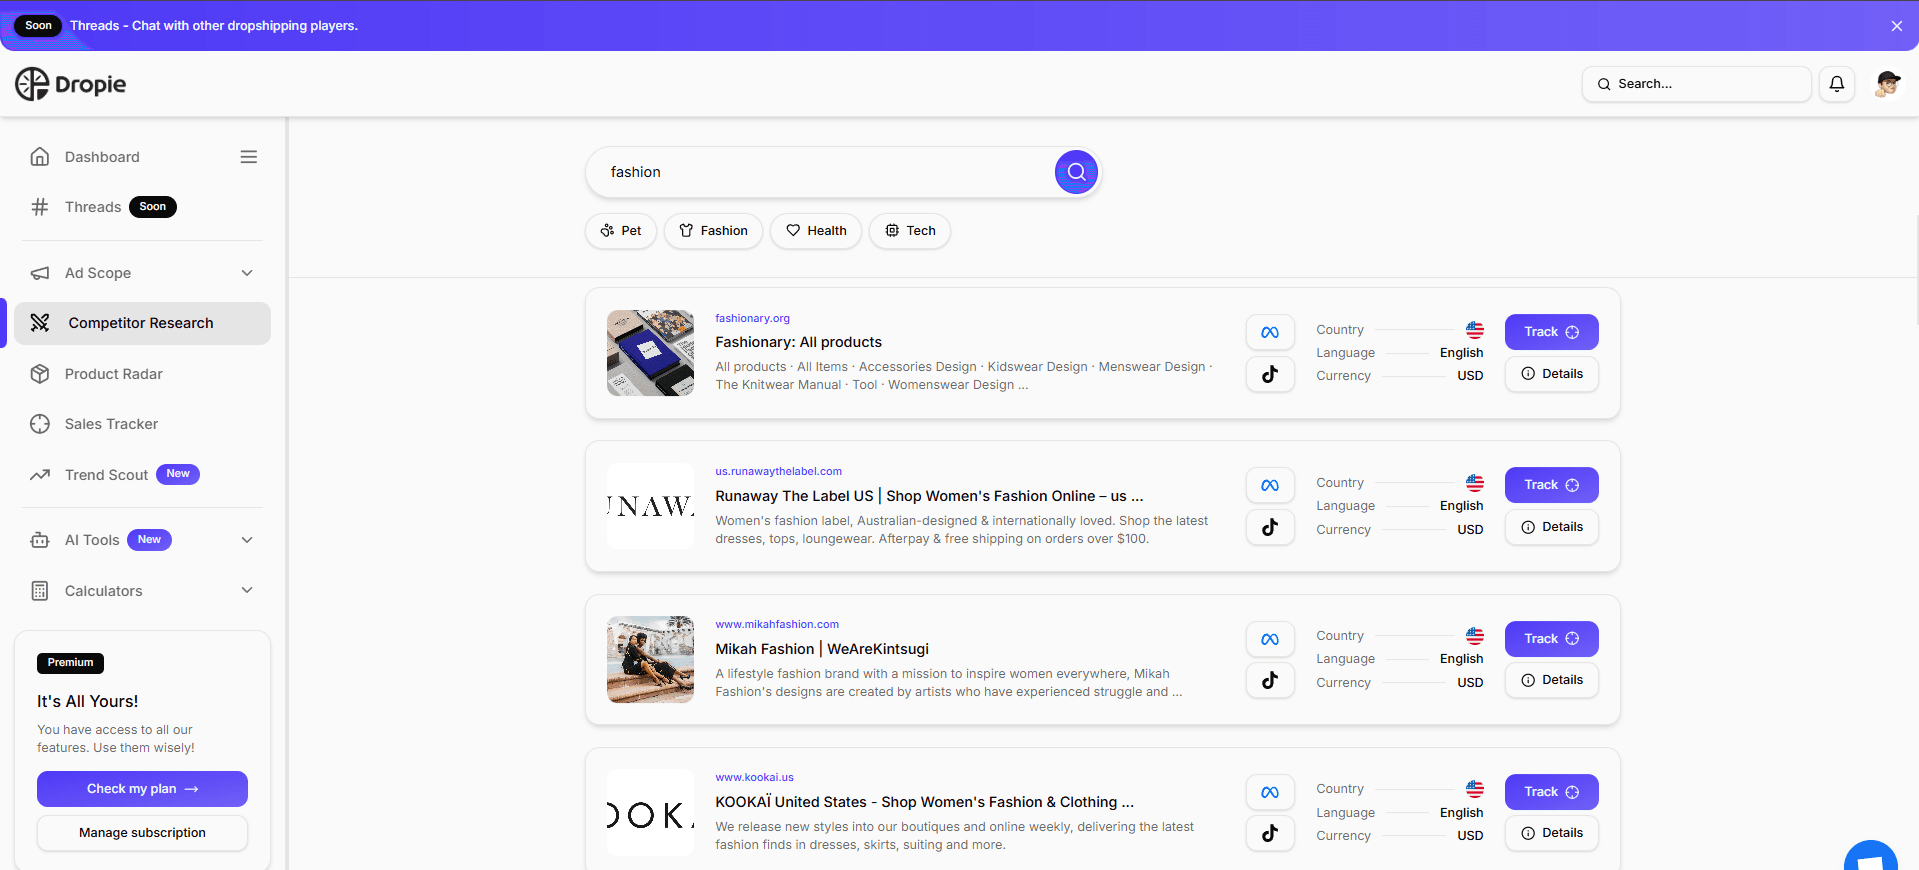Click the Runaway The Label US title
1919x870 pixels.
[929, 496]
